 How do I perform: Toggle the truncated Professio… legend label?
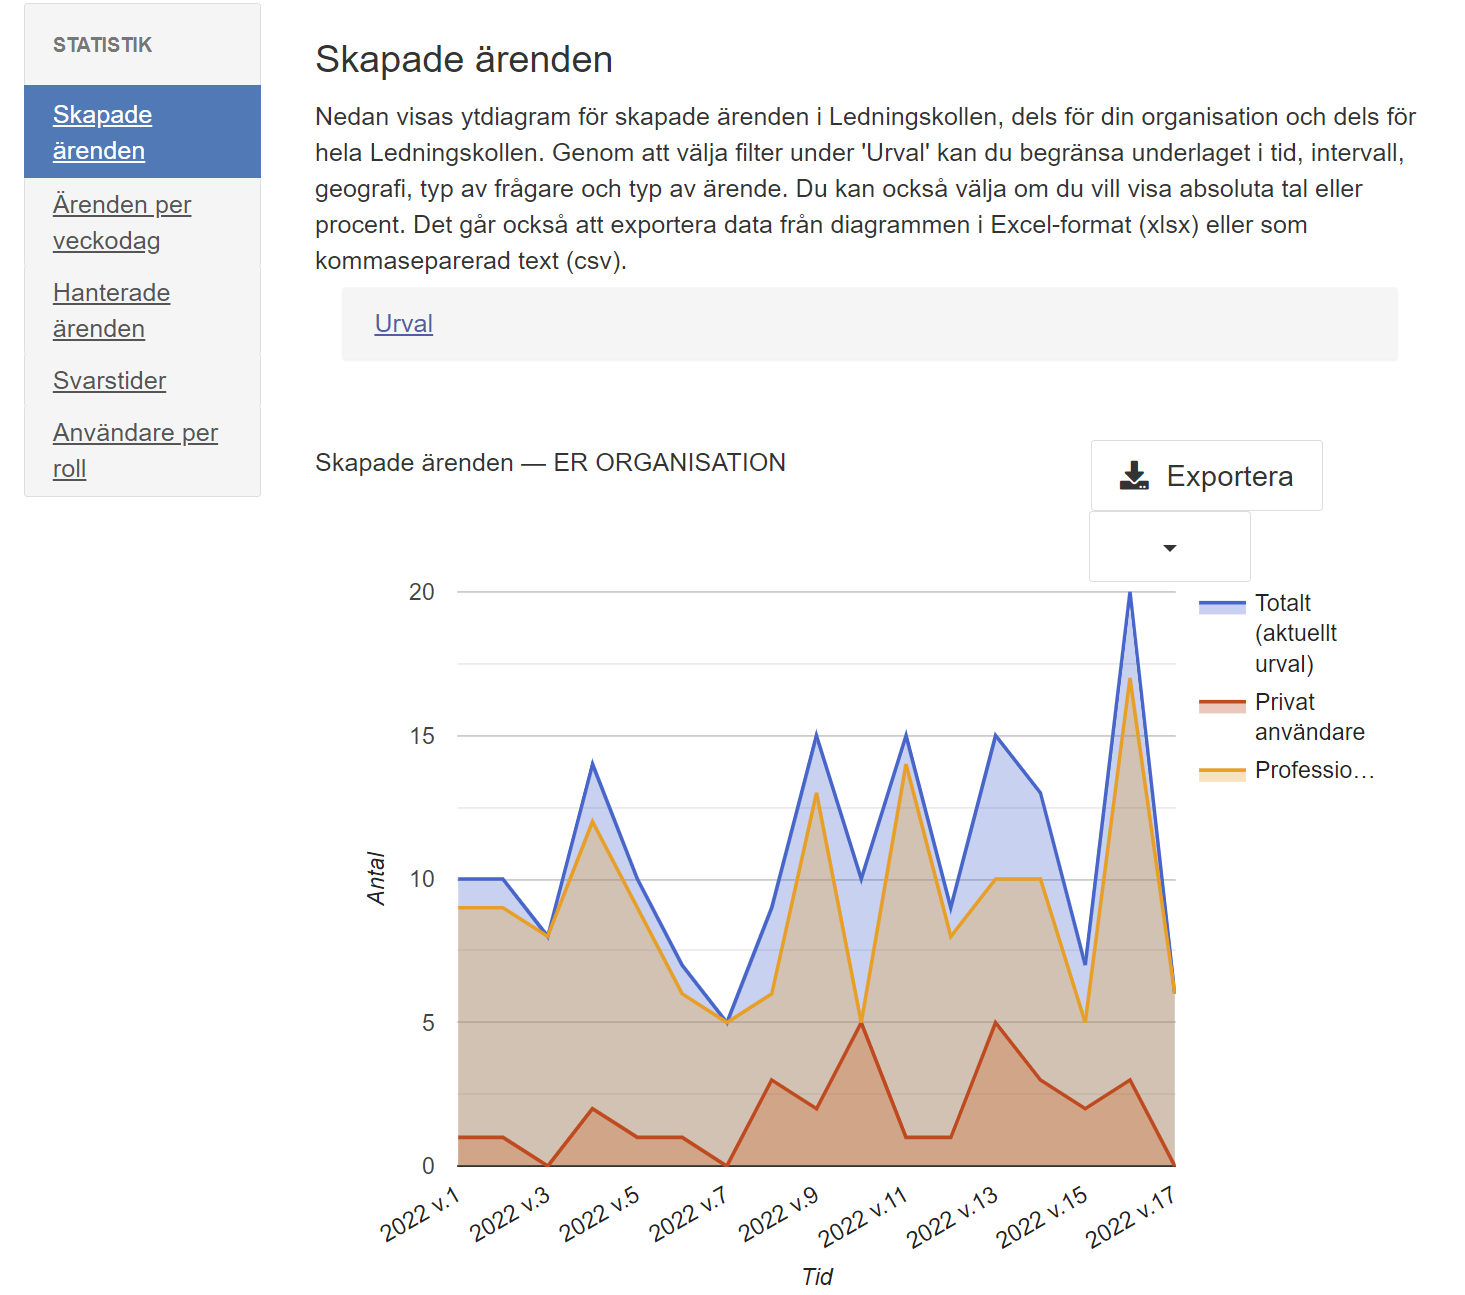click(x=1314, y=770)
